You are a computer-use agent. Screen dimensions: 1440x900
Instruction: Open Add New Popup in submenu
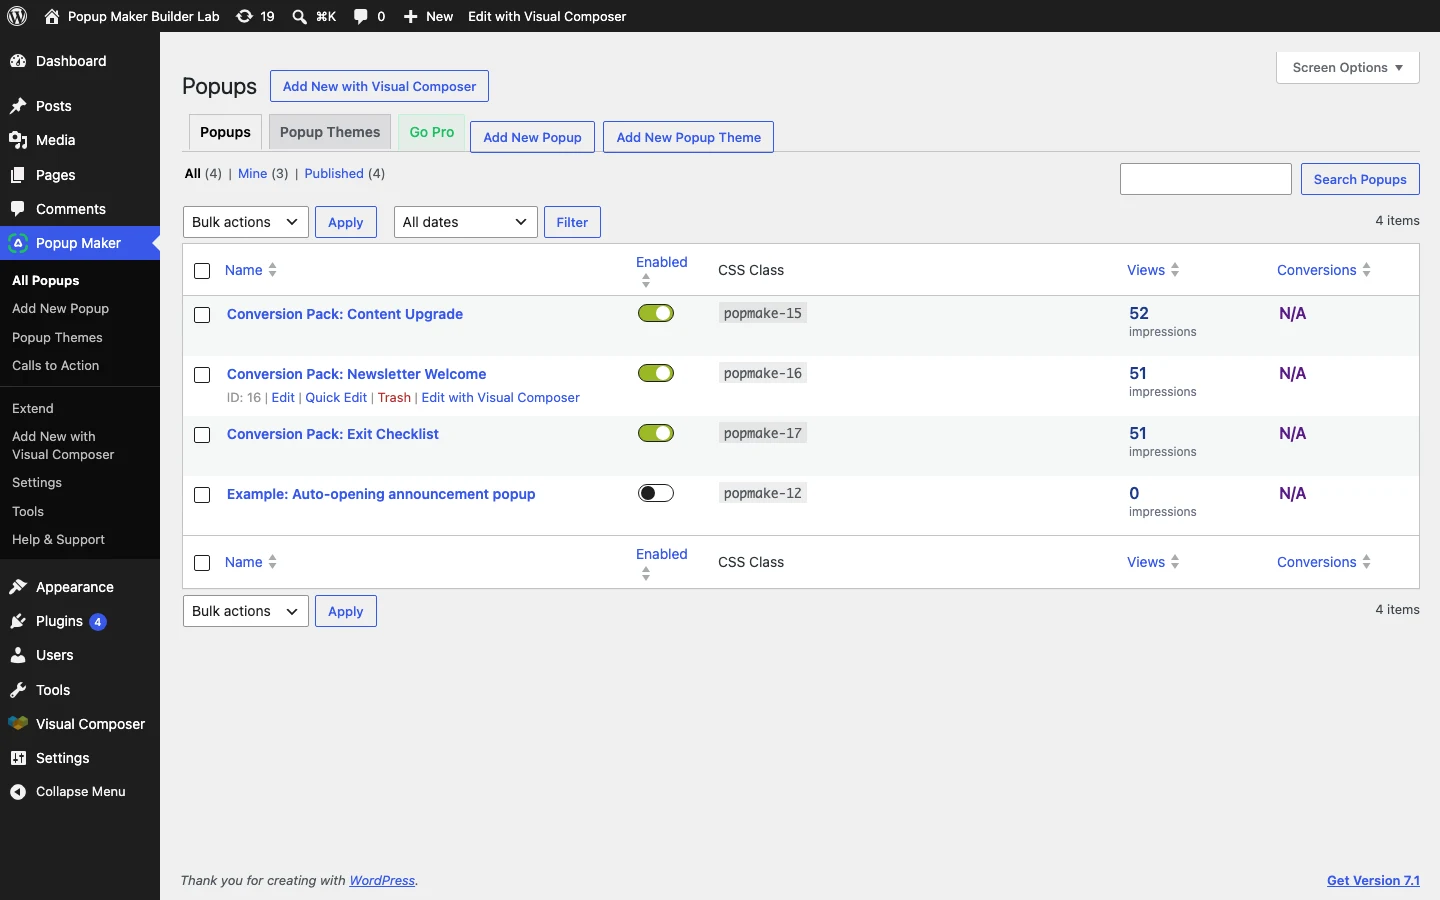pyautogui.click(x=60, y=309)
